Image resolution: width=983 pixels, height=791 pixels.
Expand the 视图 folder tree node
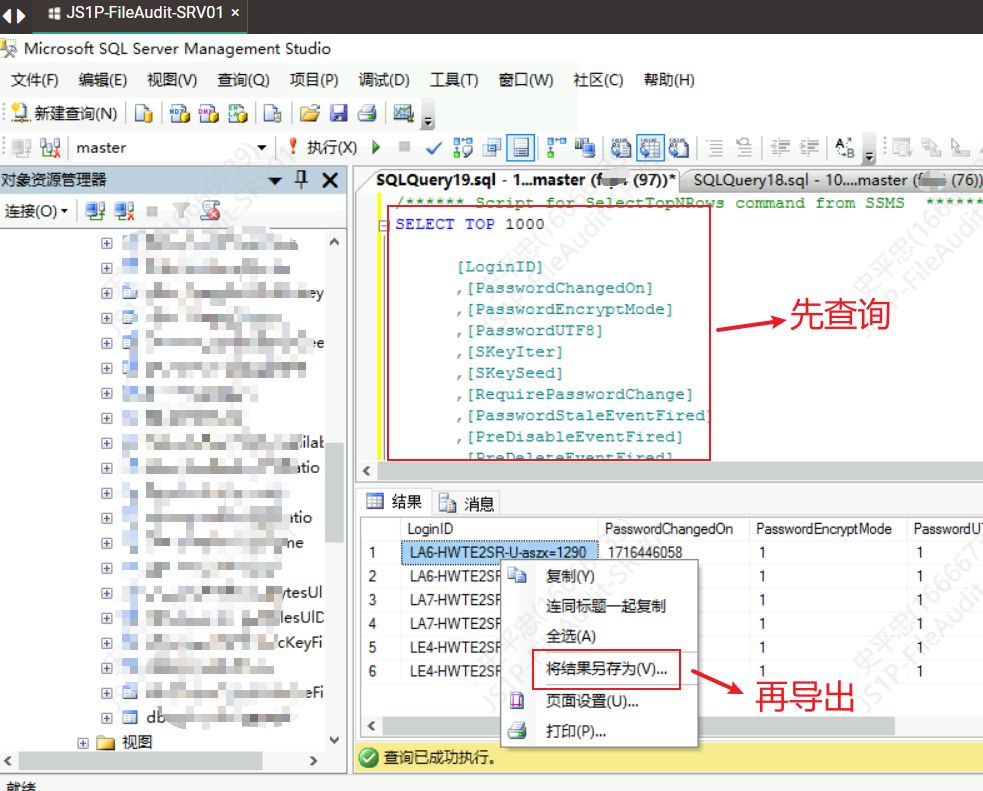[84, 742]
